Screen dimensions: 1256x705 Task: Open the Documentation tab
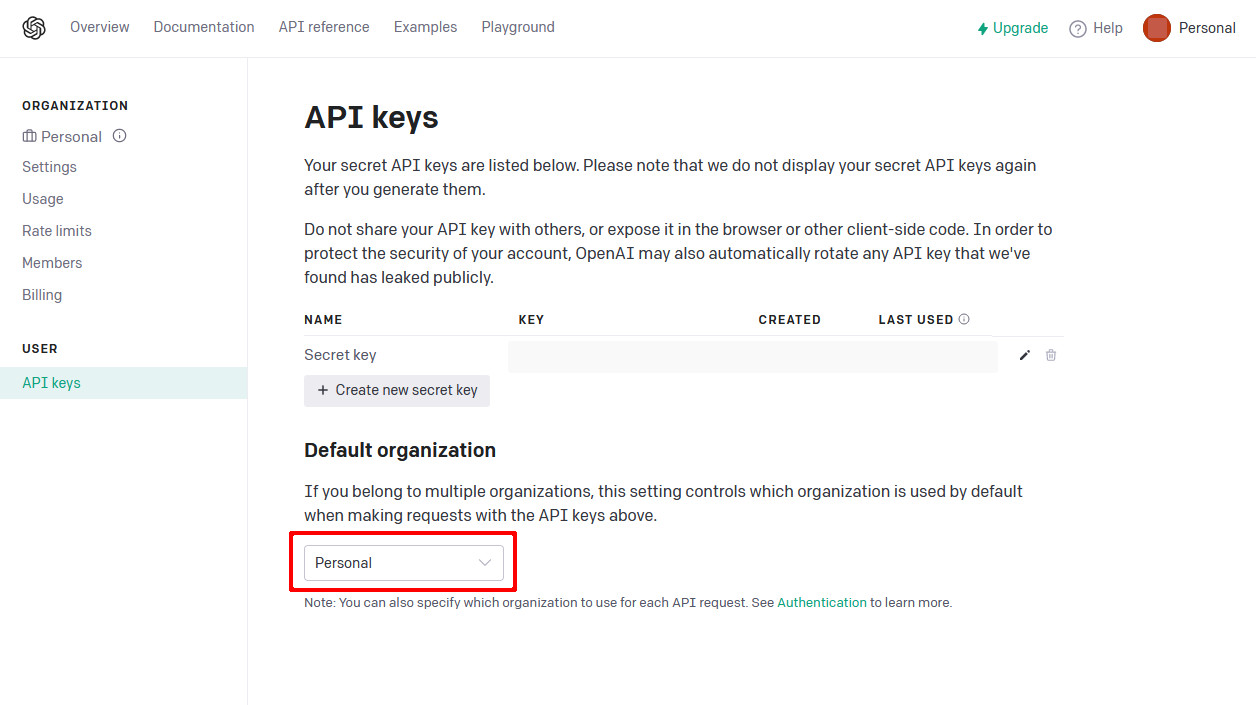204,27
